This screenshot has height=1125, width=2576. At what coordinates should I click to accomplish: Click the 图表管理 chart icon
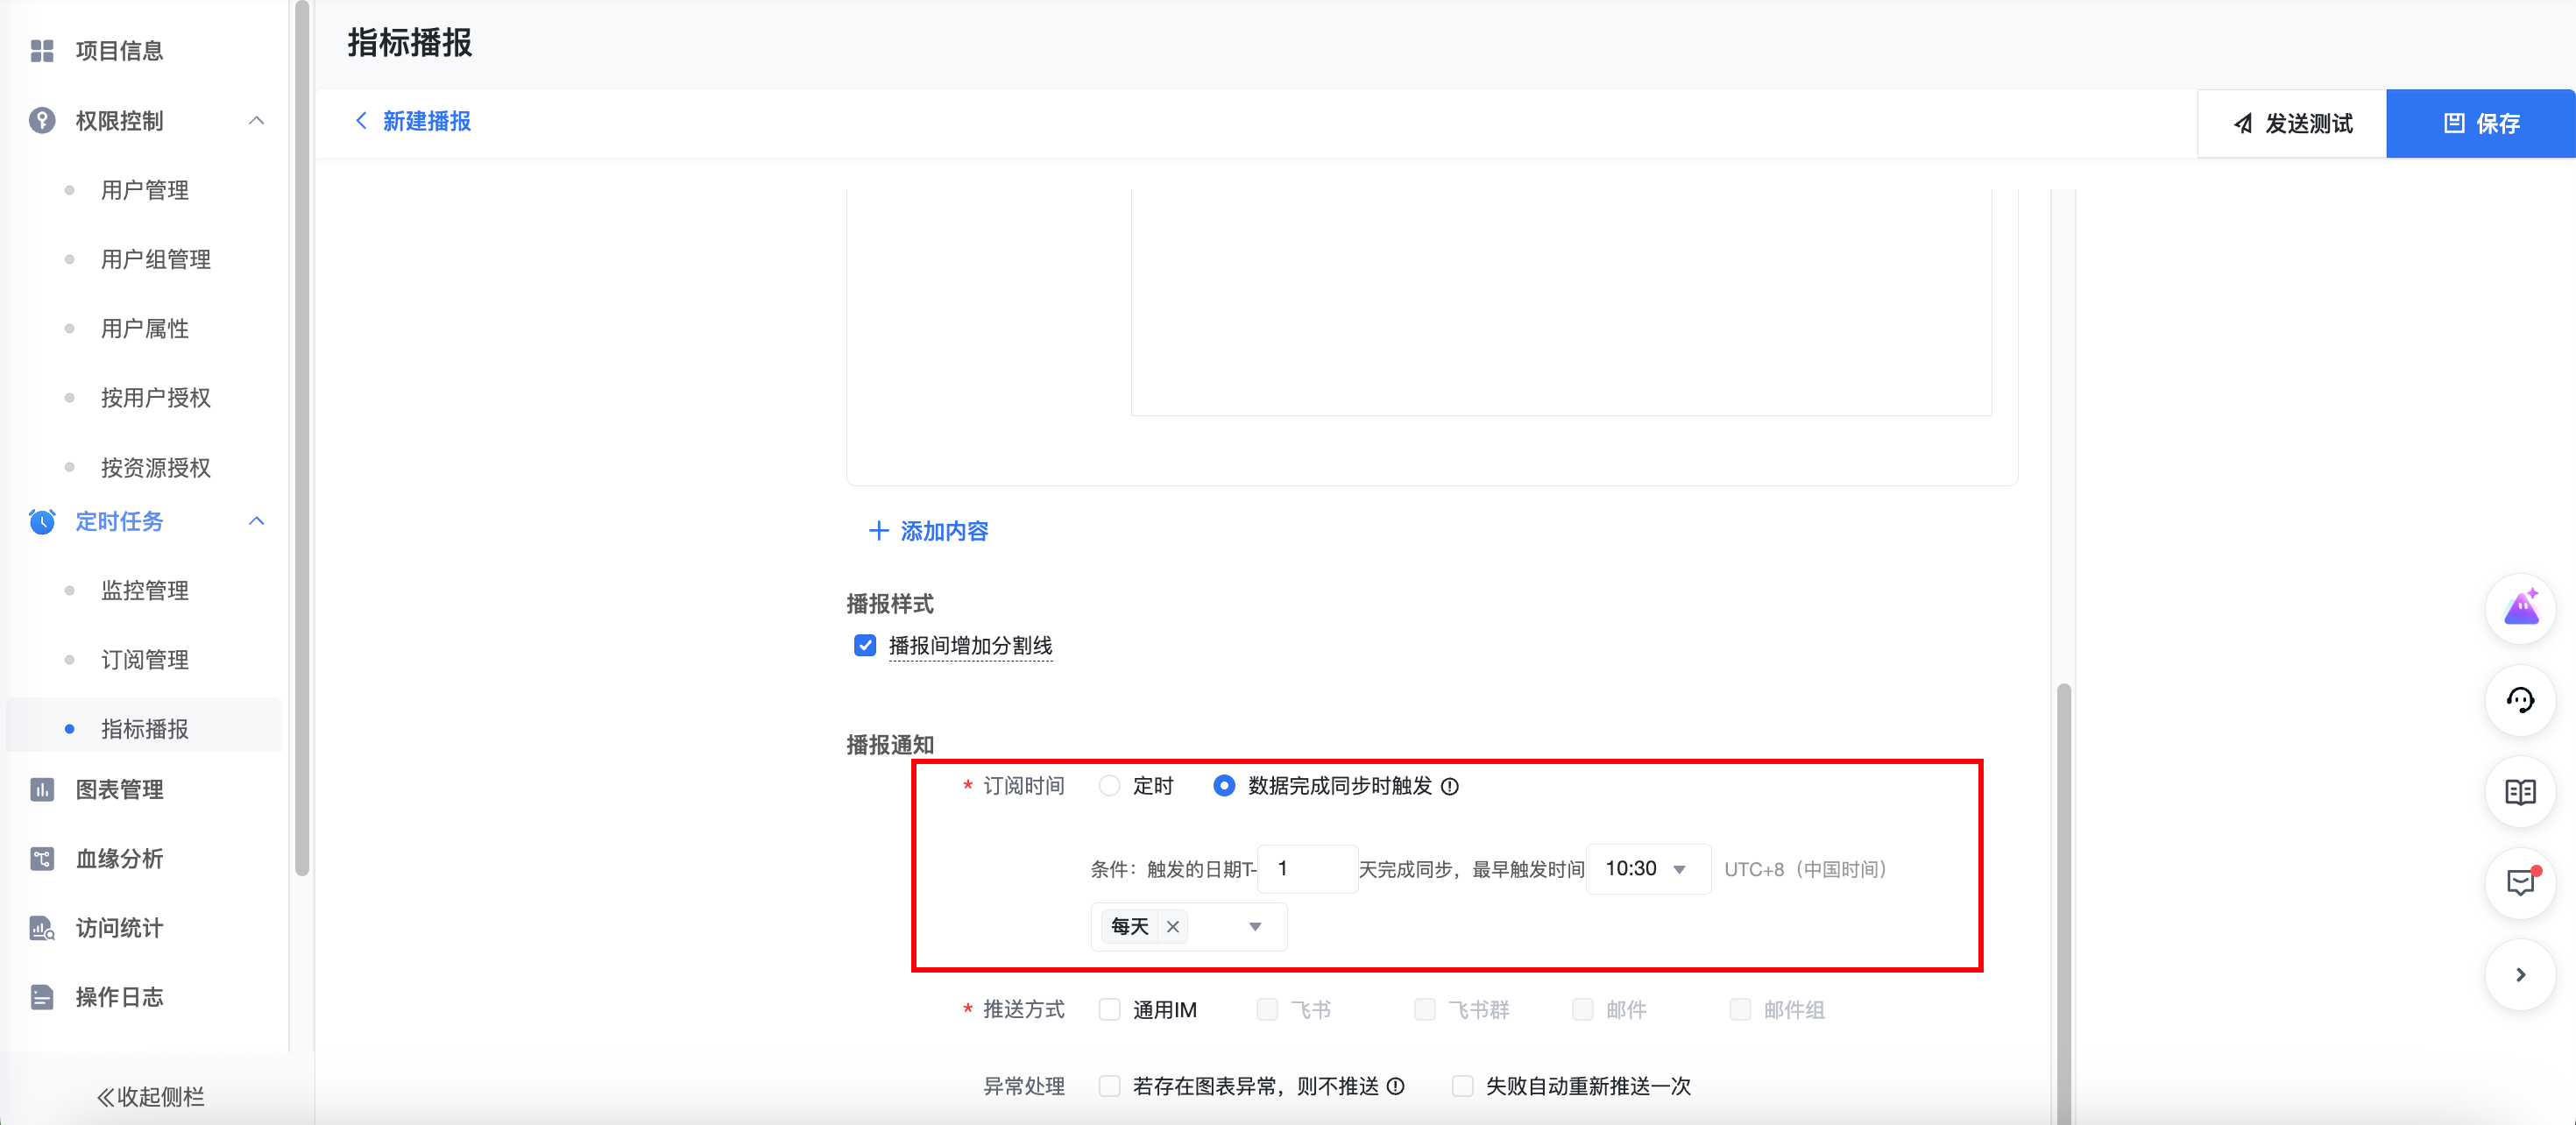42,789
